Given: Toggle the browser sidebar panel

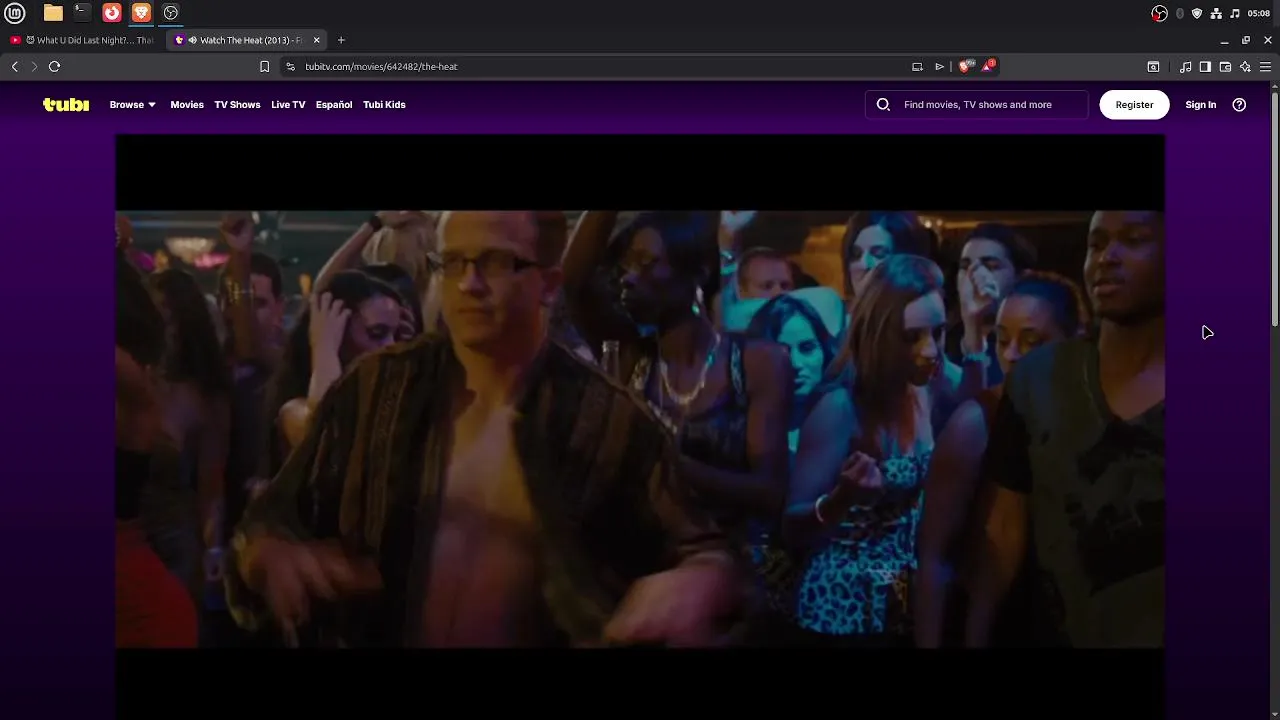Looking at the screenshot, I should pyautogui.click(x=1205, y=67).
